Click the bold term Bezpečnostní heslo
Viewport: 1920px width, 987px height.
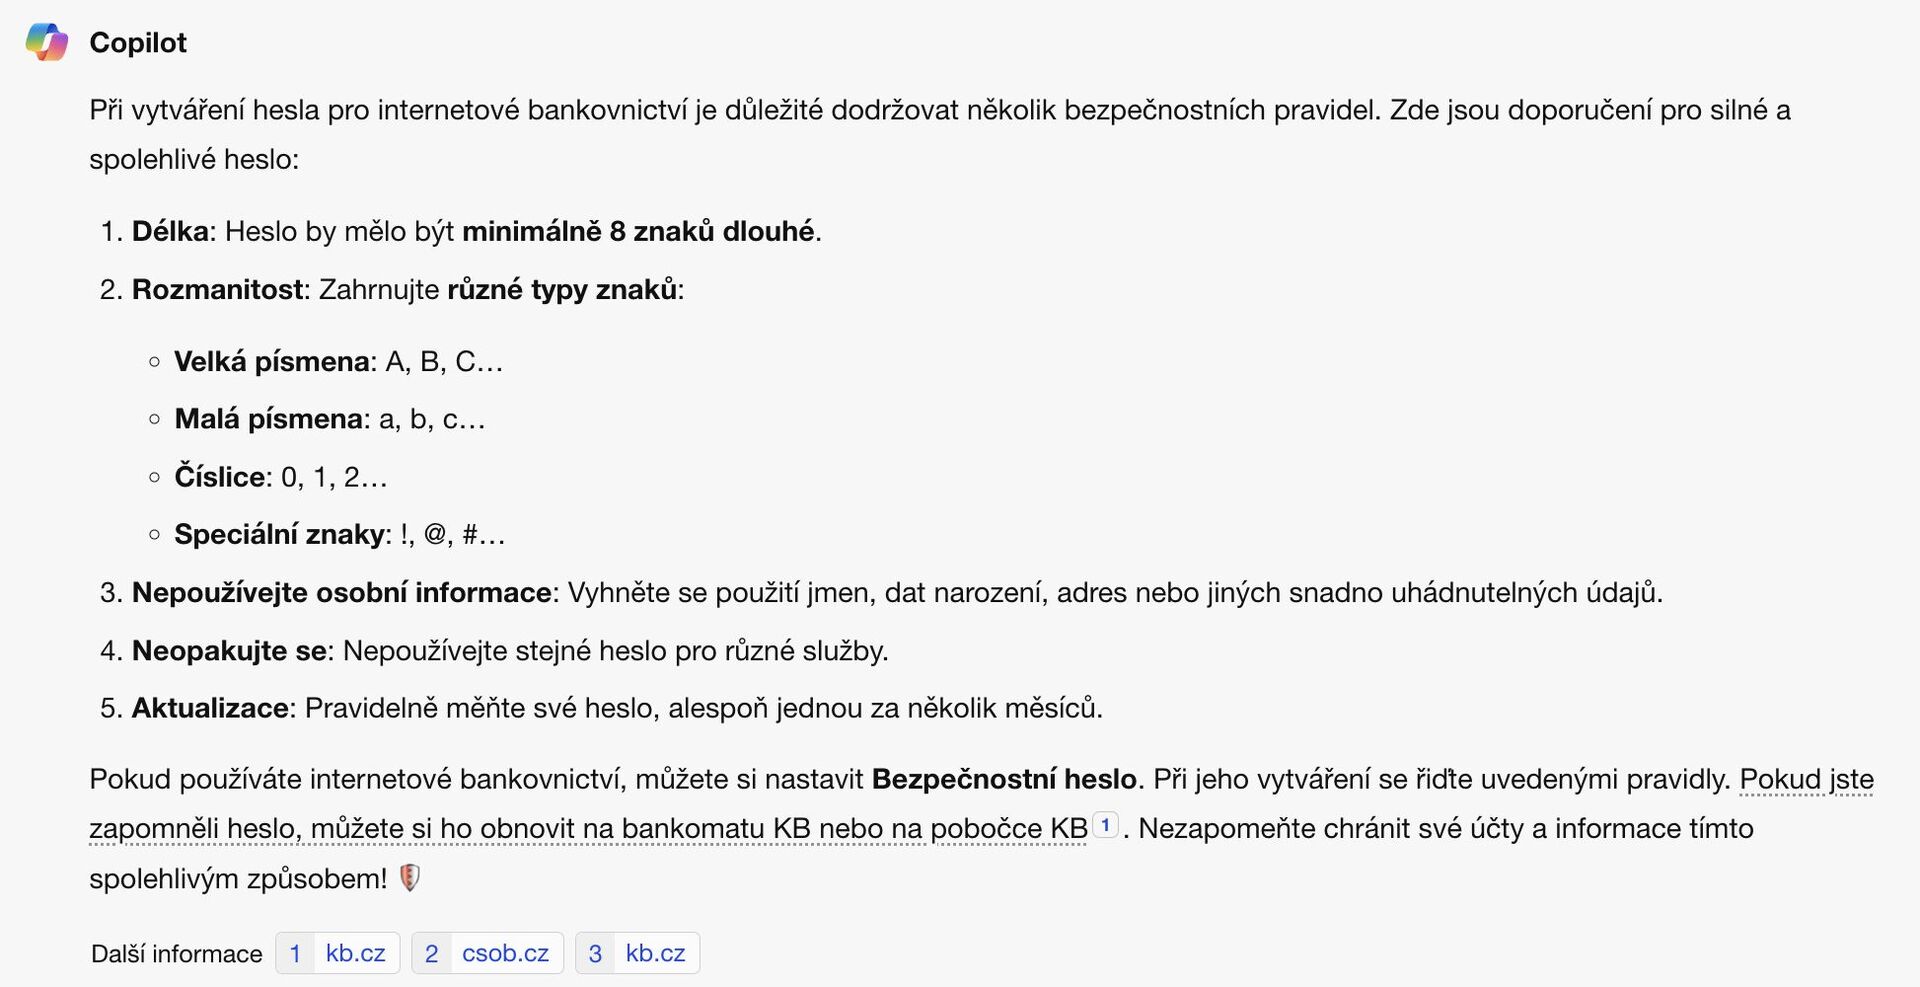(x=1005, y=778)
